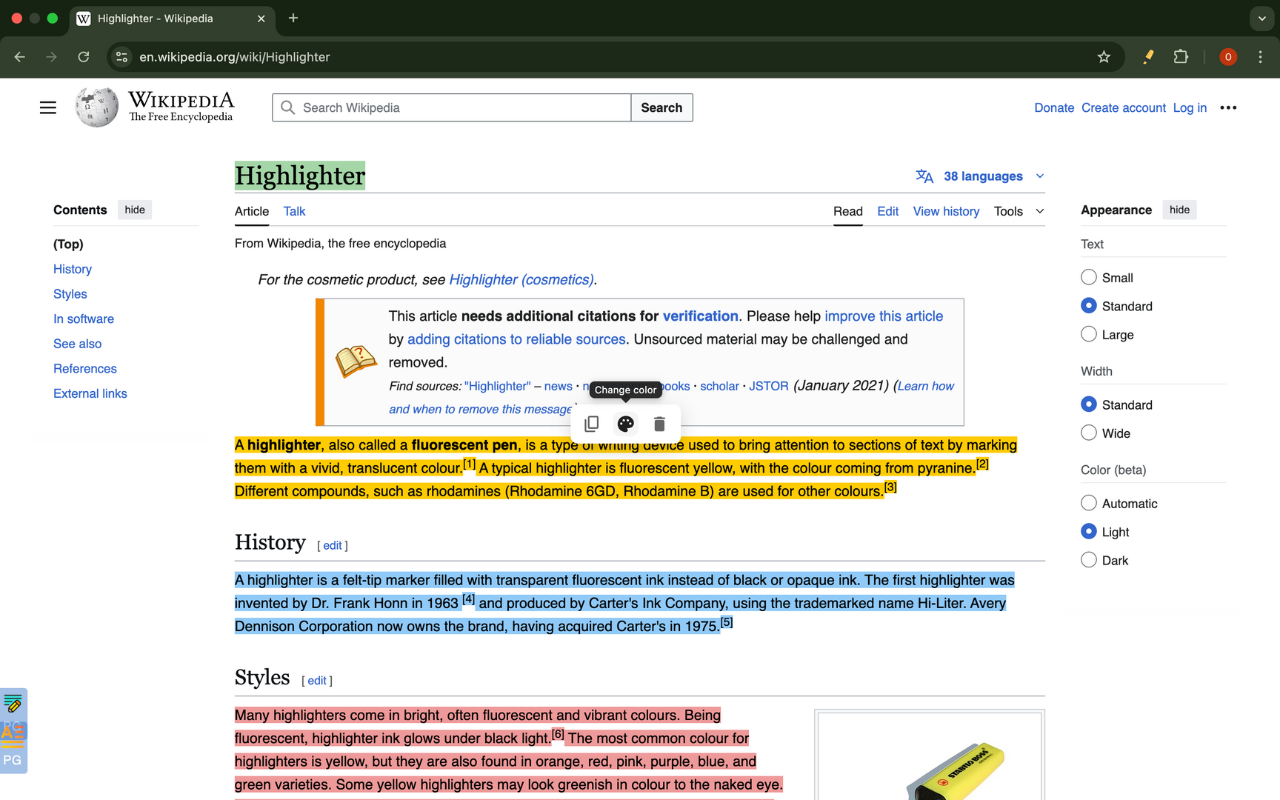The image size is (1280, 800).
Task: Open the tab search chevron in Chrome
Action: point(1259,18)
